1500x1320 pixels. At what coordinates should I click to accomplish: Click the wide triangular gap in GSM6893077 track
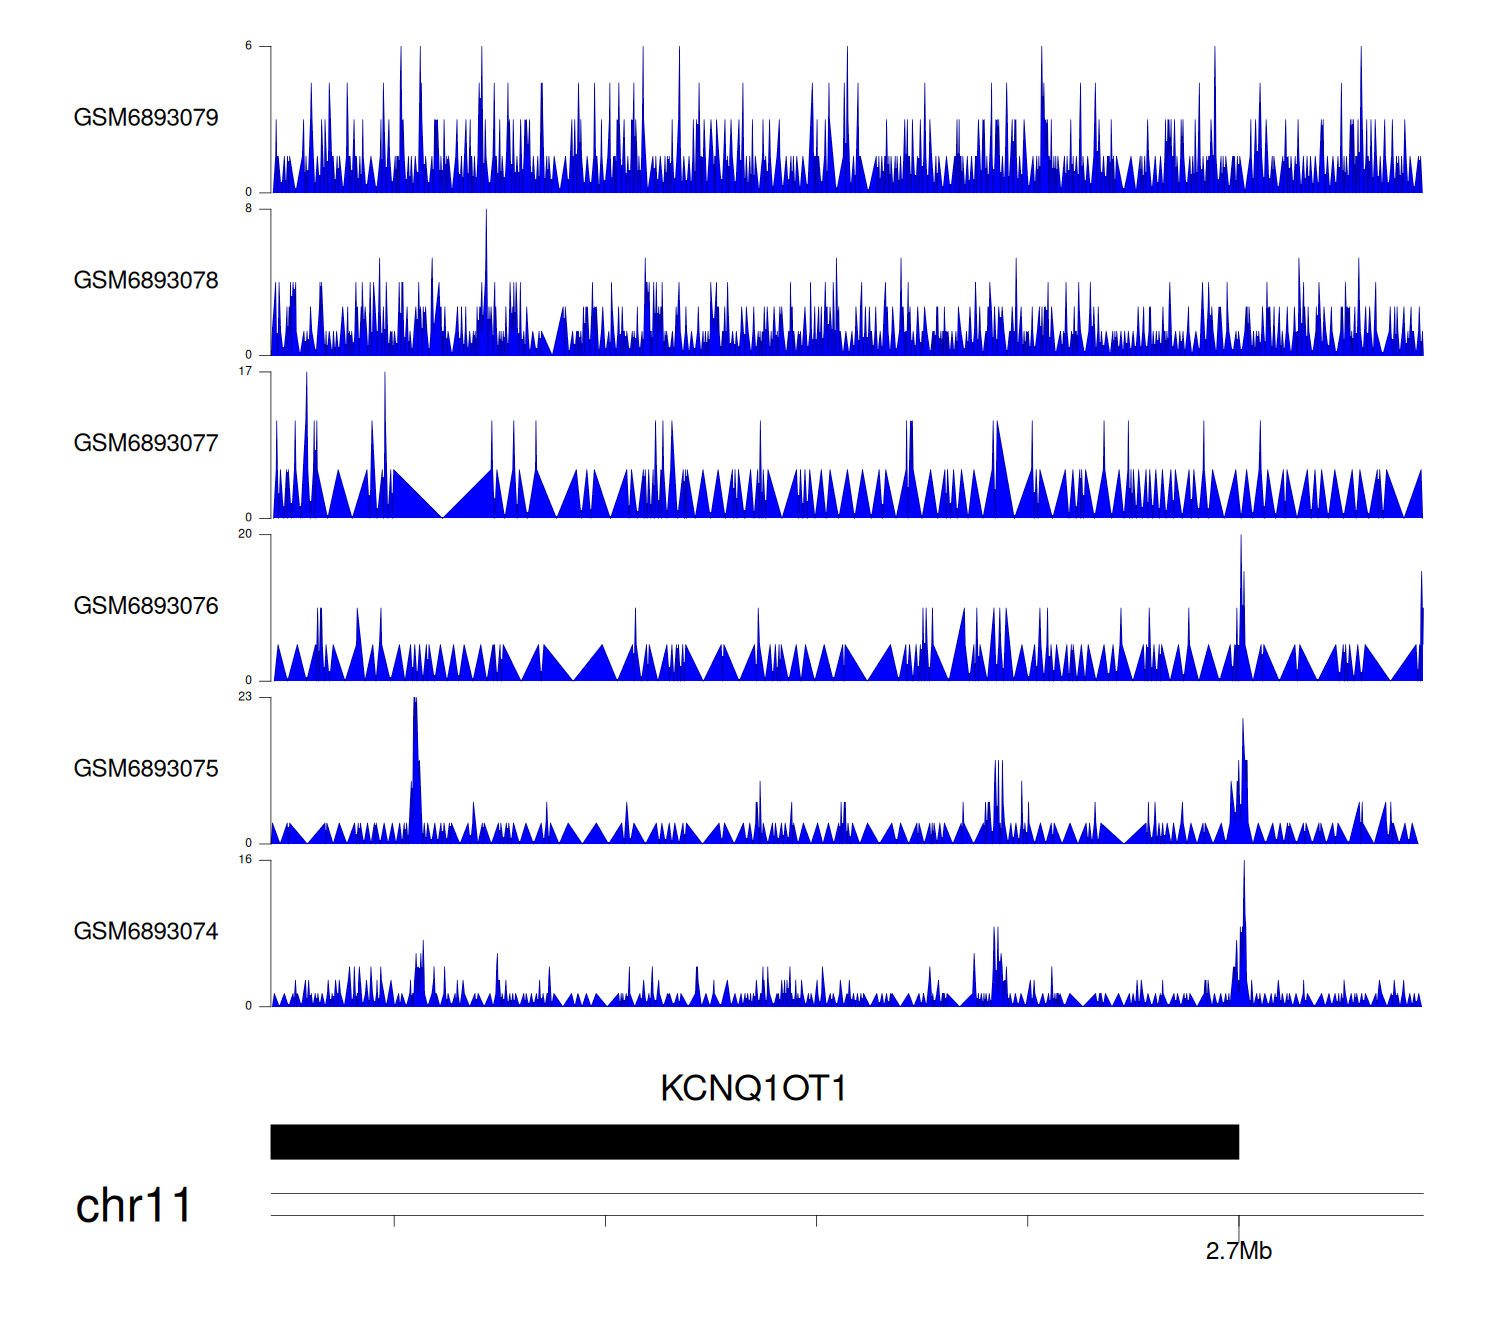[442, 500]
